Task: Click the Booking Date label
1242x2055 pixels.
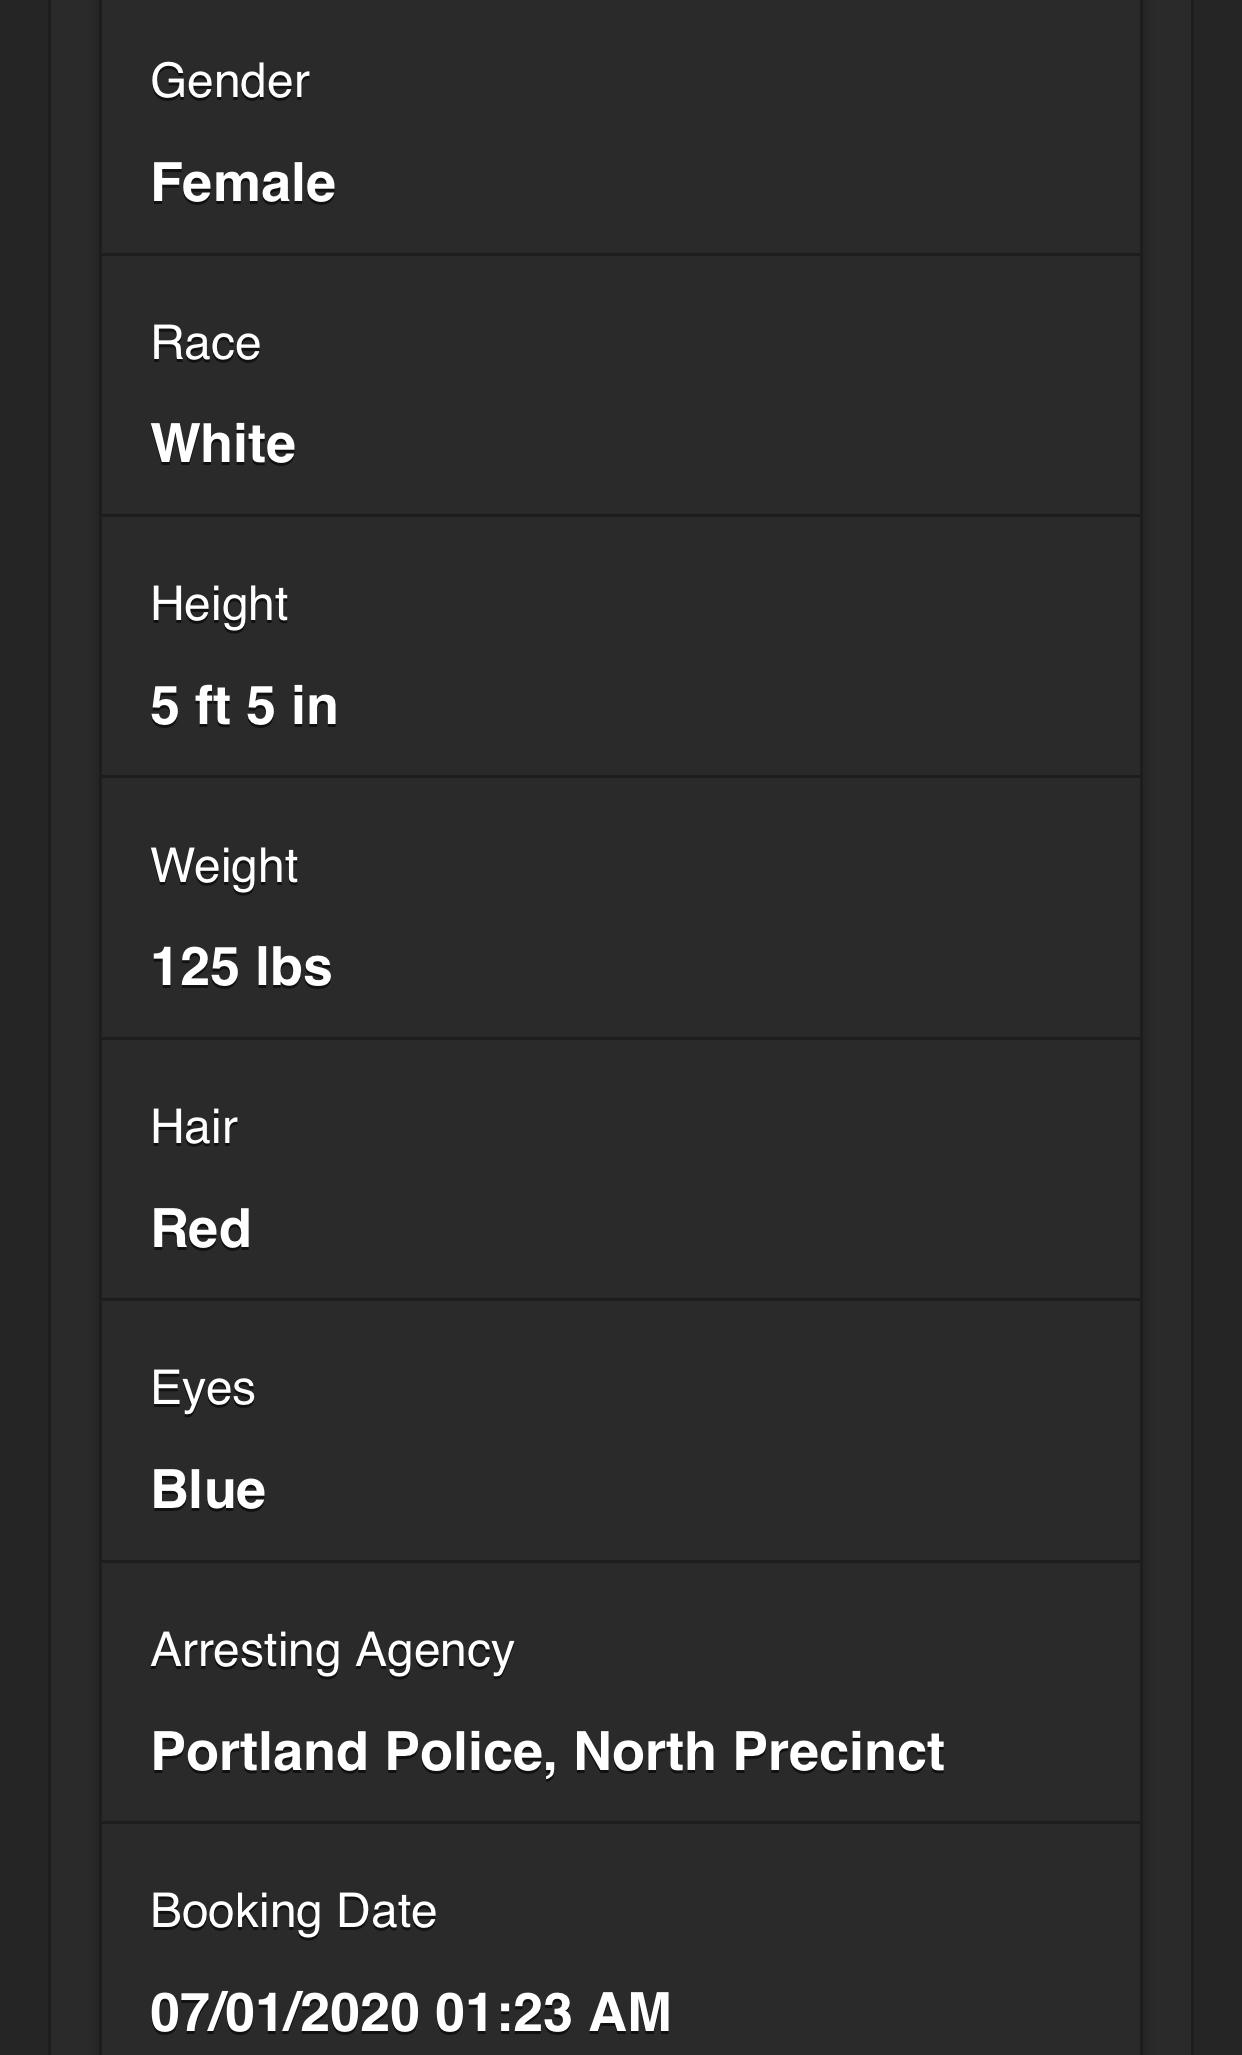Action: tap(293, 1911)
